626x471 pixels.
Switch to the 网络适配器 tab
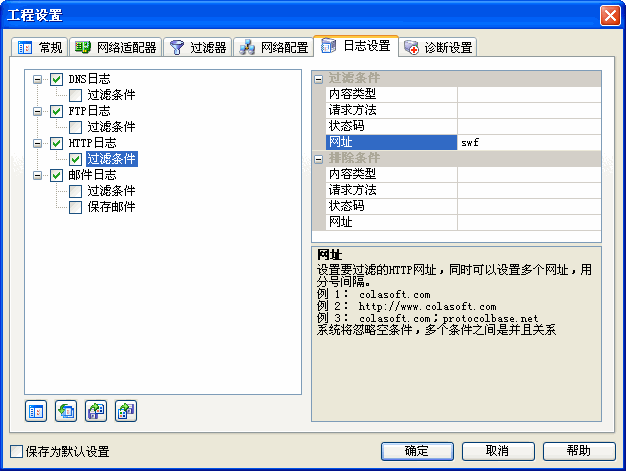(116, 47)
